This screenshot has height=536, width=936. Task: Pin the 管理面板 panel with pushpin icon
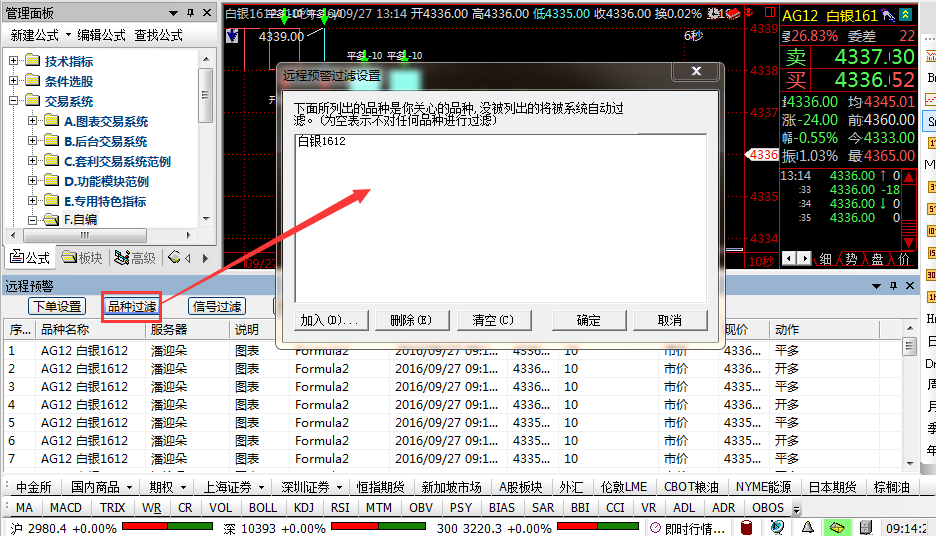(190, 13)
